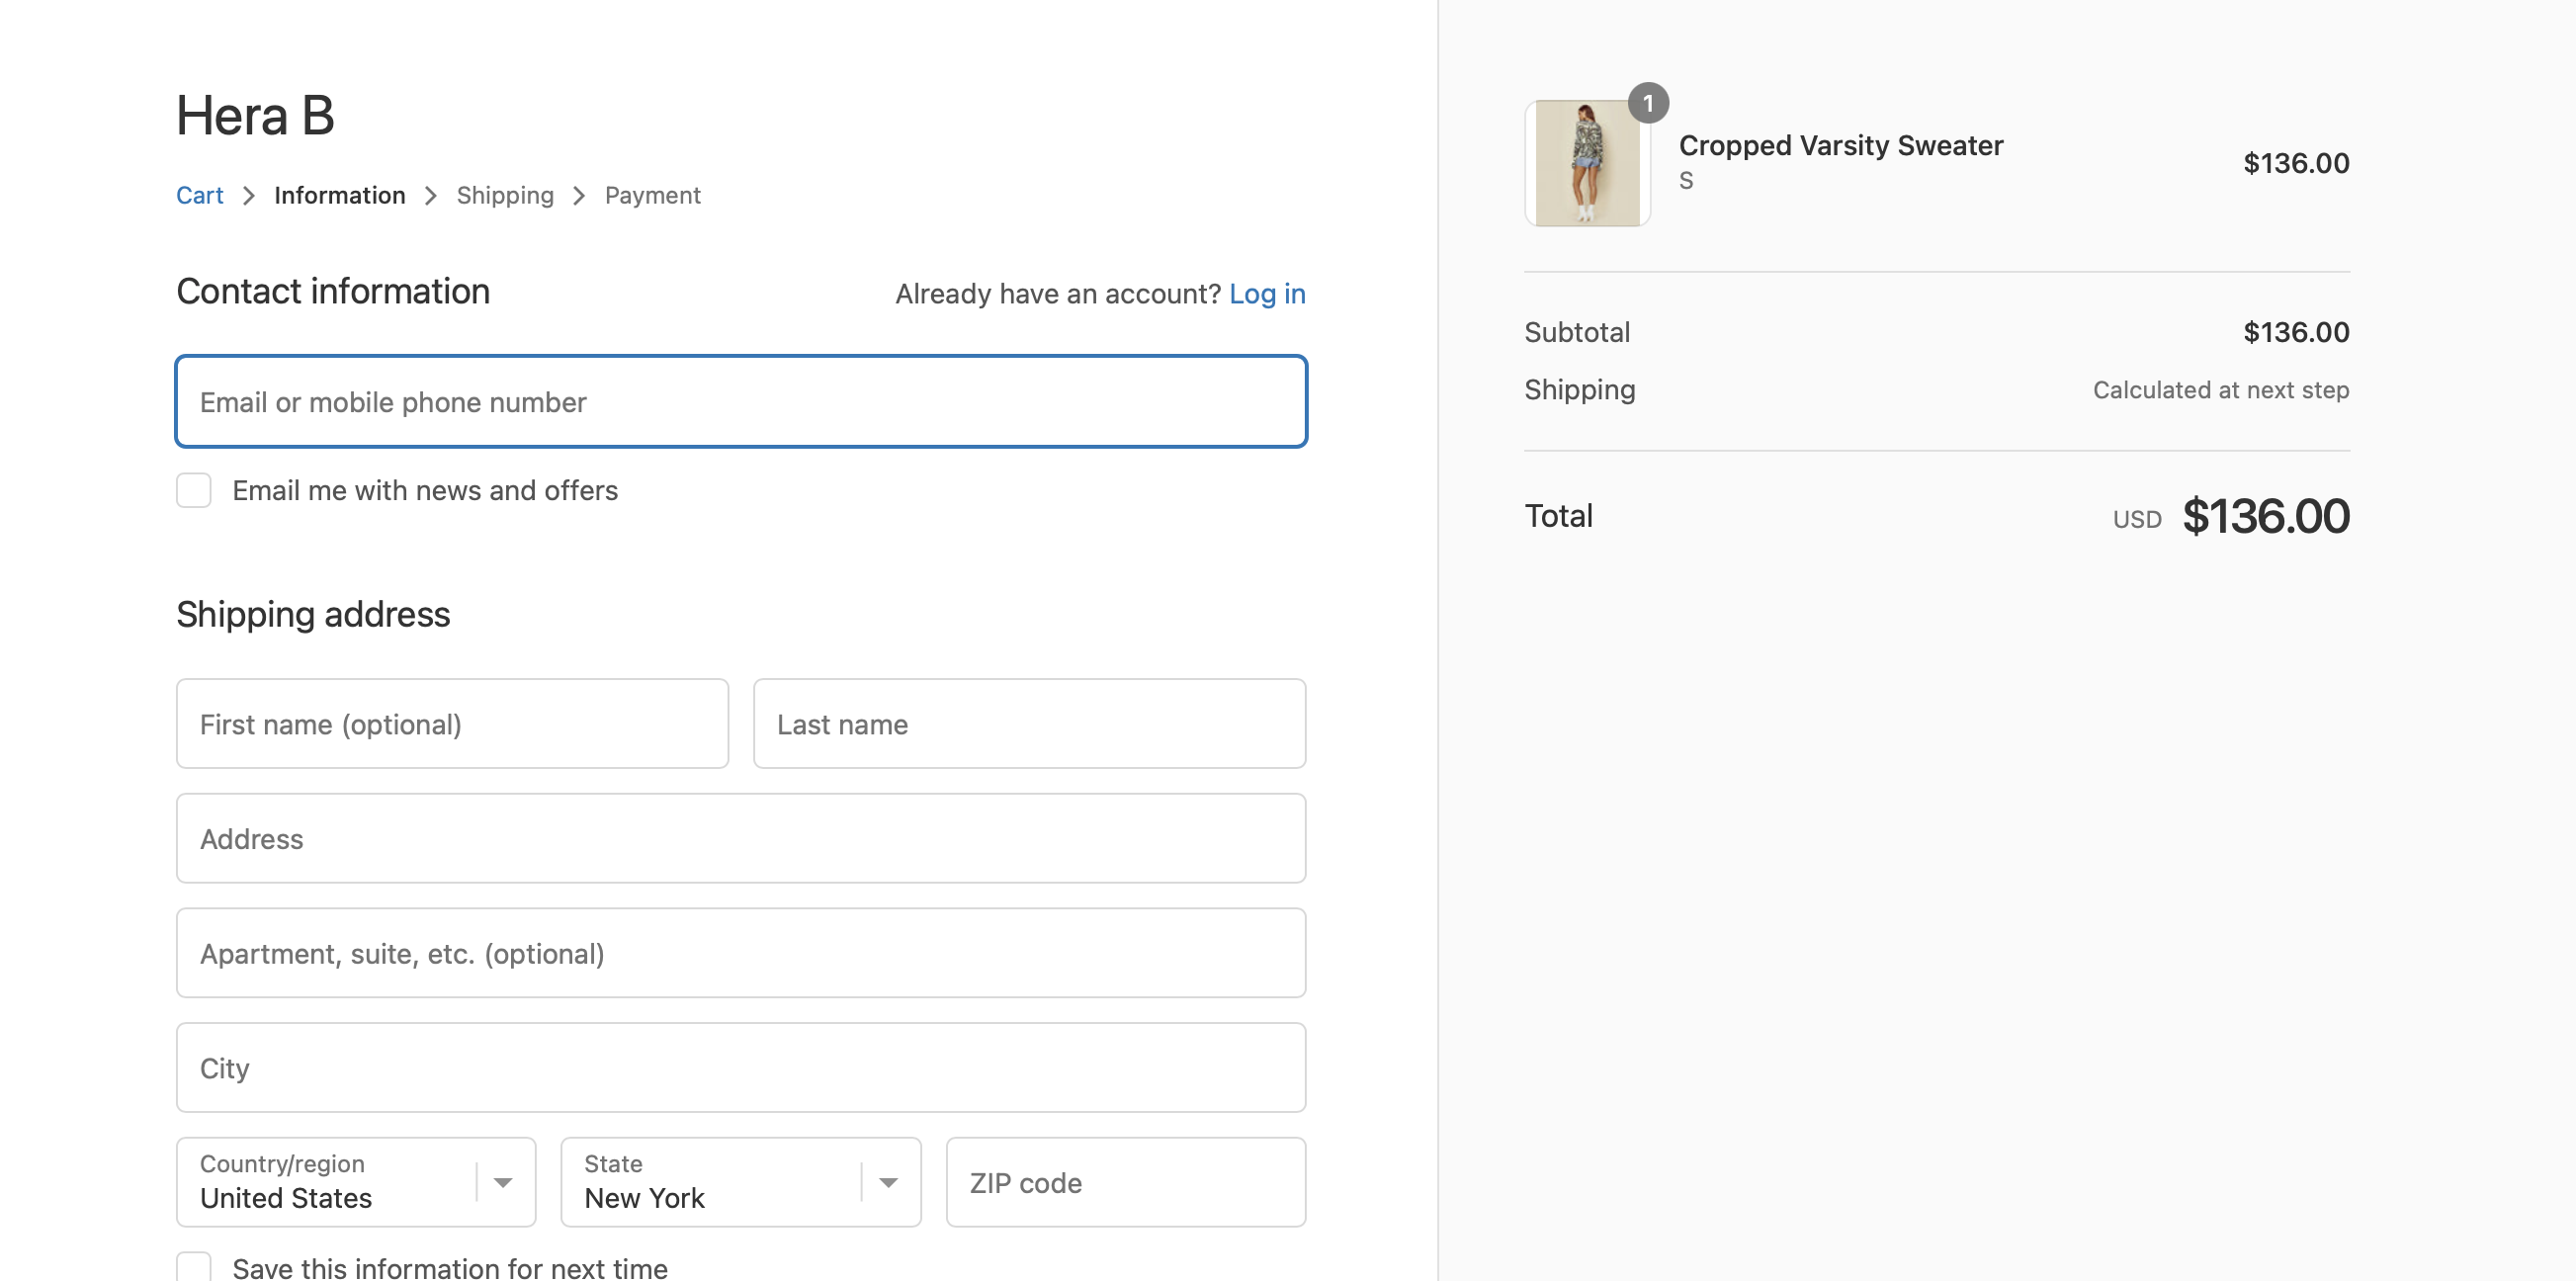Click the Log in link
The width and height of the screenshot is (2576, 1281).
[1267, 293]
